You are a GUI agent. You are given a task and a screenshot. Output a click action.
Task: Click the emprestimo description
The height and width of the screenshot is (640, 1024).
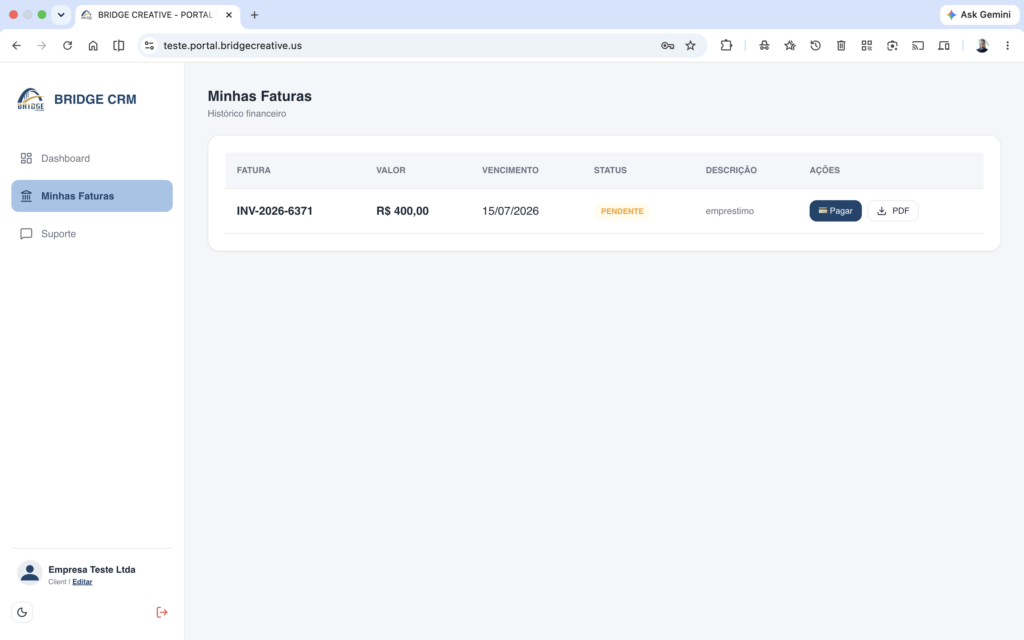[729, 211]
